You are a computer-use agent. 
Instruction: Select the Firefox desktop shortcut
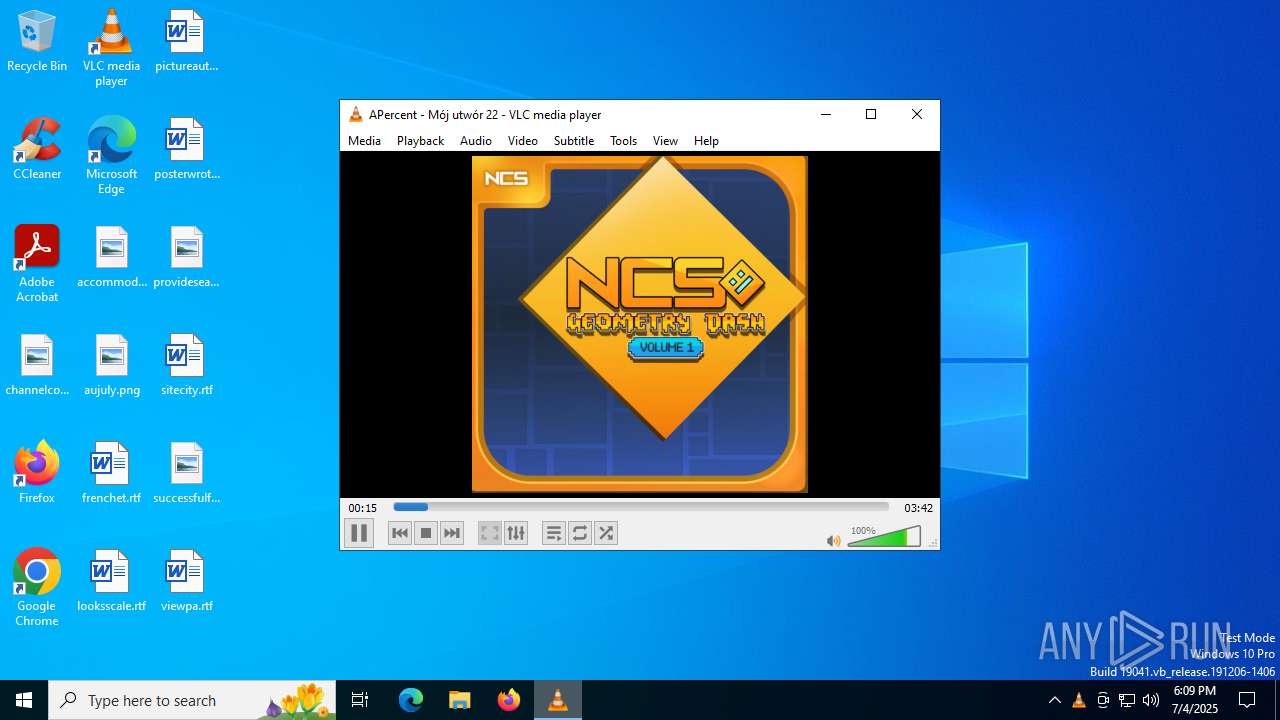pos(37,473)
